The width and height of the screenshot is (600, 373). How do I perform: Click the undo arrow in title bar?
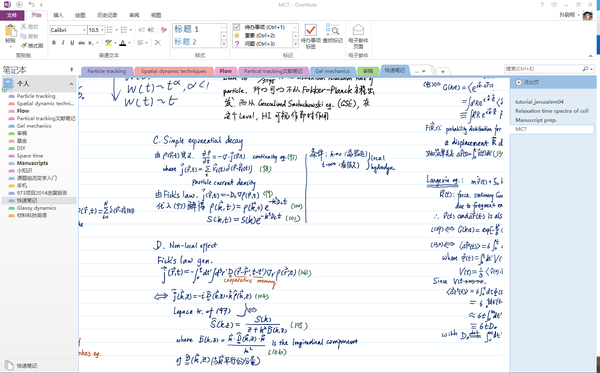[x=31, y=5]
